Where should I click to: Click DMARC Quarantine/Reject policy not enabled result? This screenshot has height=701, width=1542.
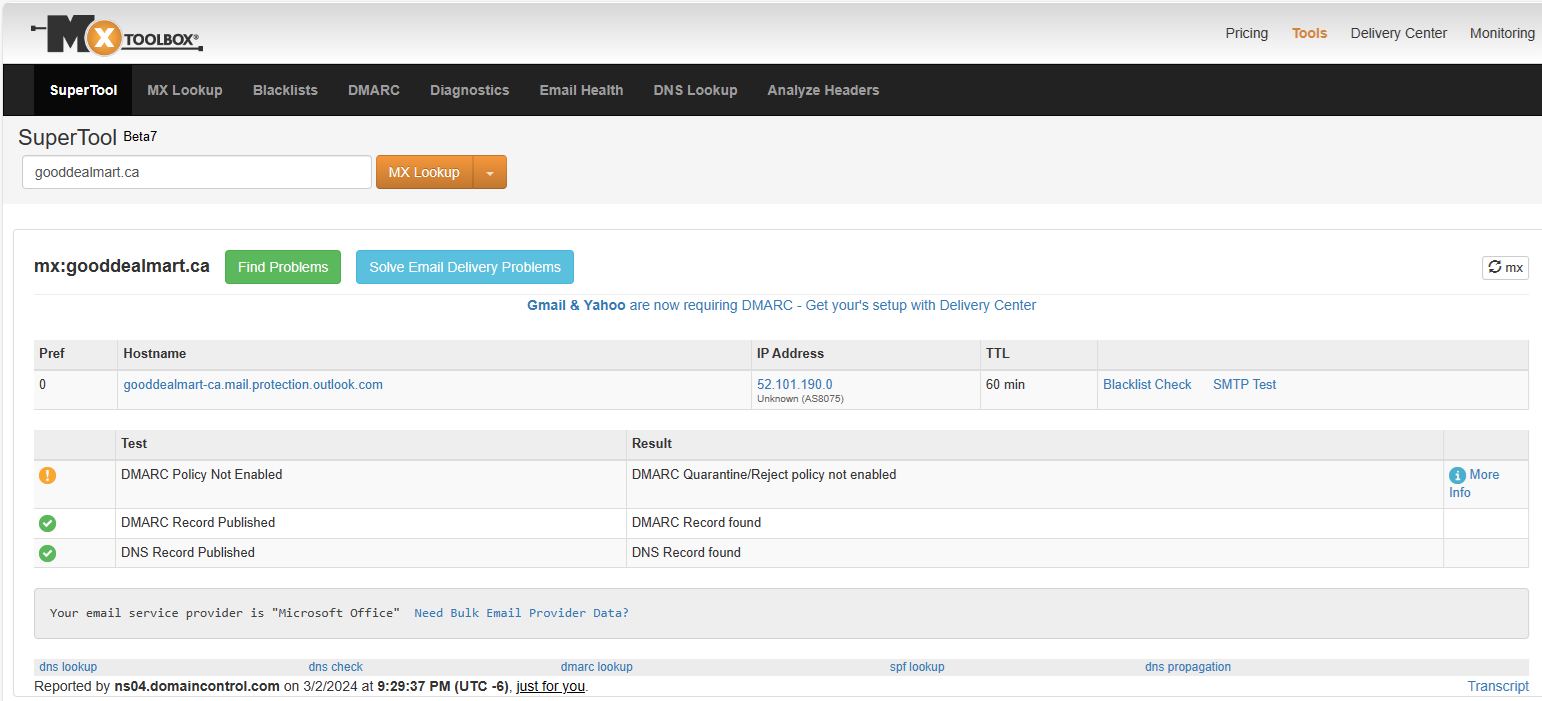pyautogui.click(x=764, y=475)
